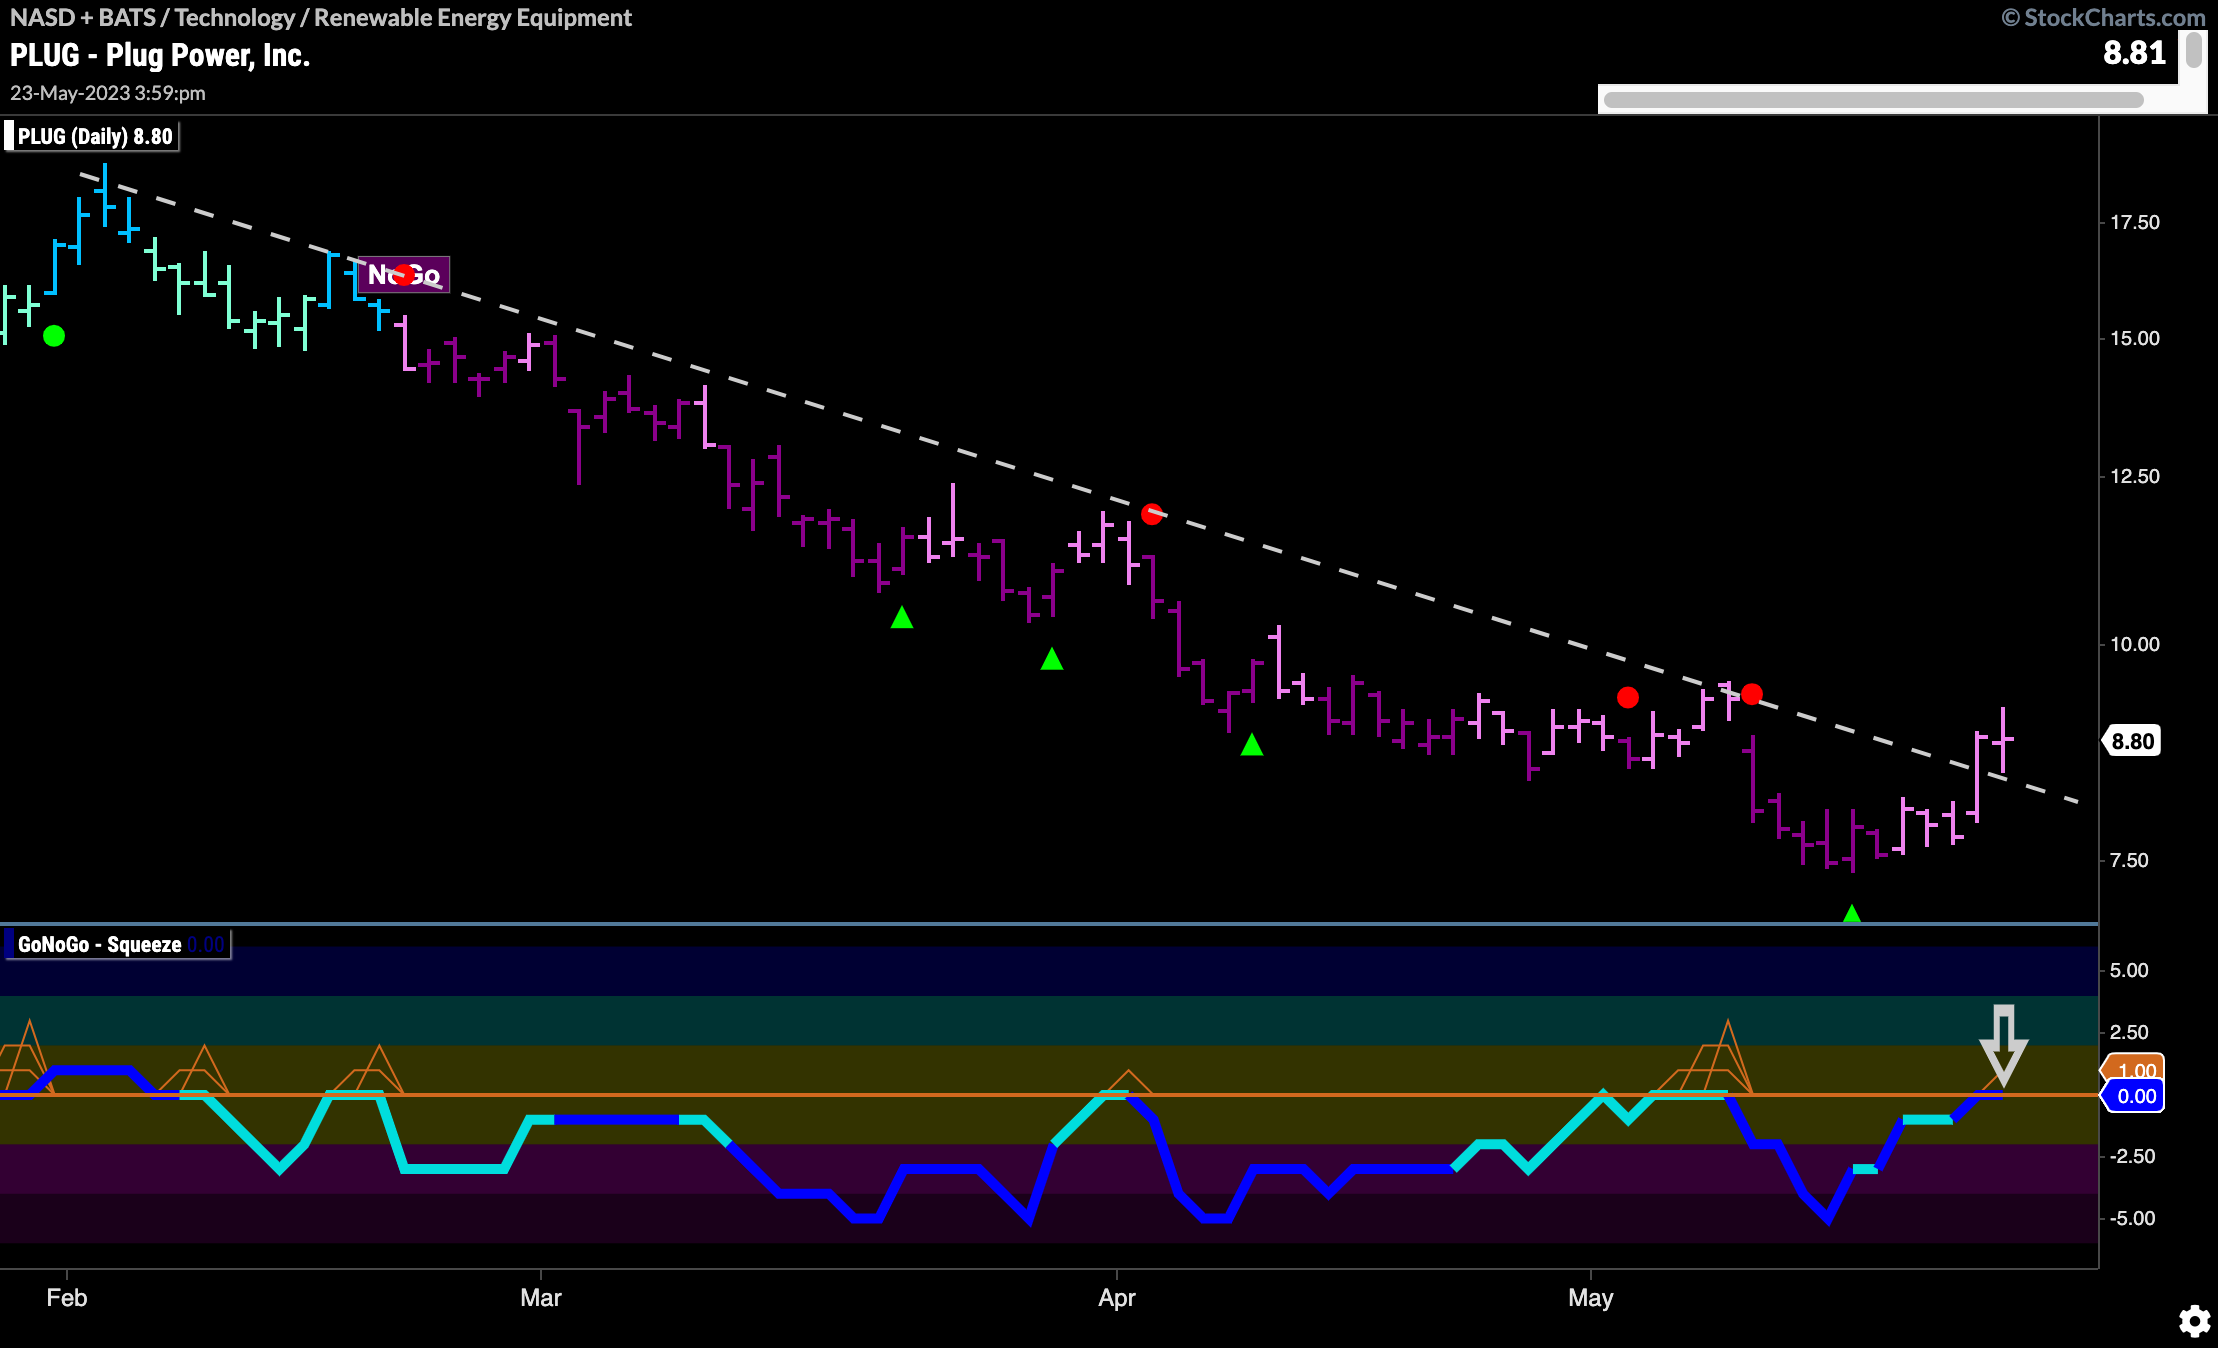Click the 17.50 price axis label
This screenshot has height=1348, width=2218.
click(2135, 222)
